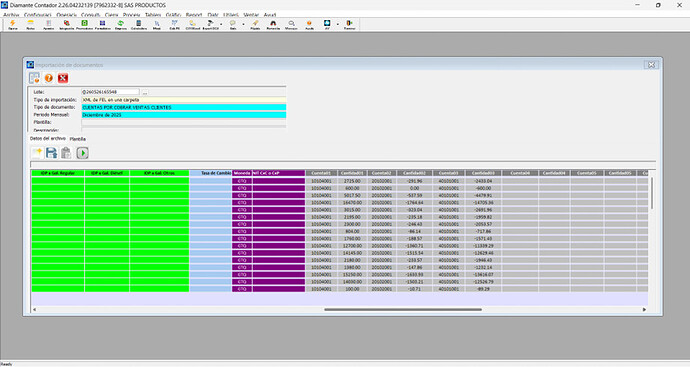This screenshot has height=367, width=690.
Task: Click the pencil toolbar icon
Action: tap(255, 23)
